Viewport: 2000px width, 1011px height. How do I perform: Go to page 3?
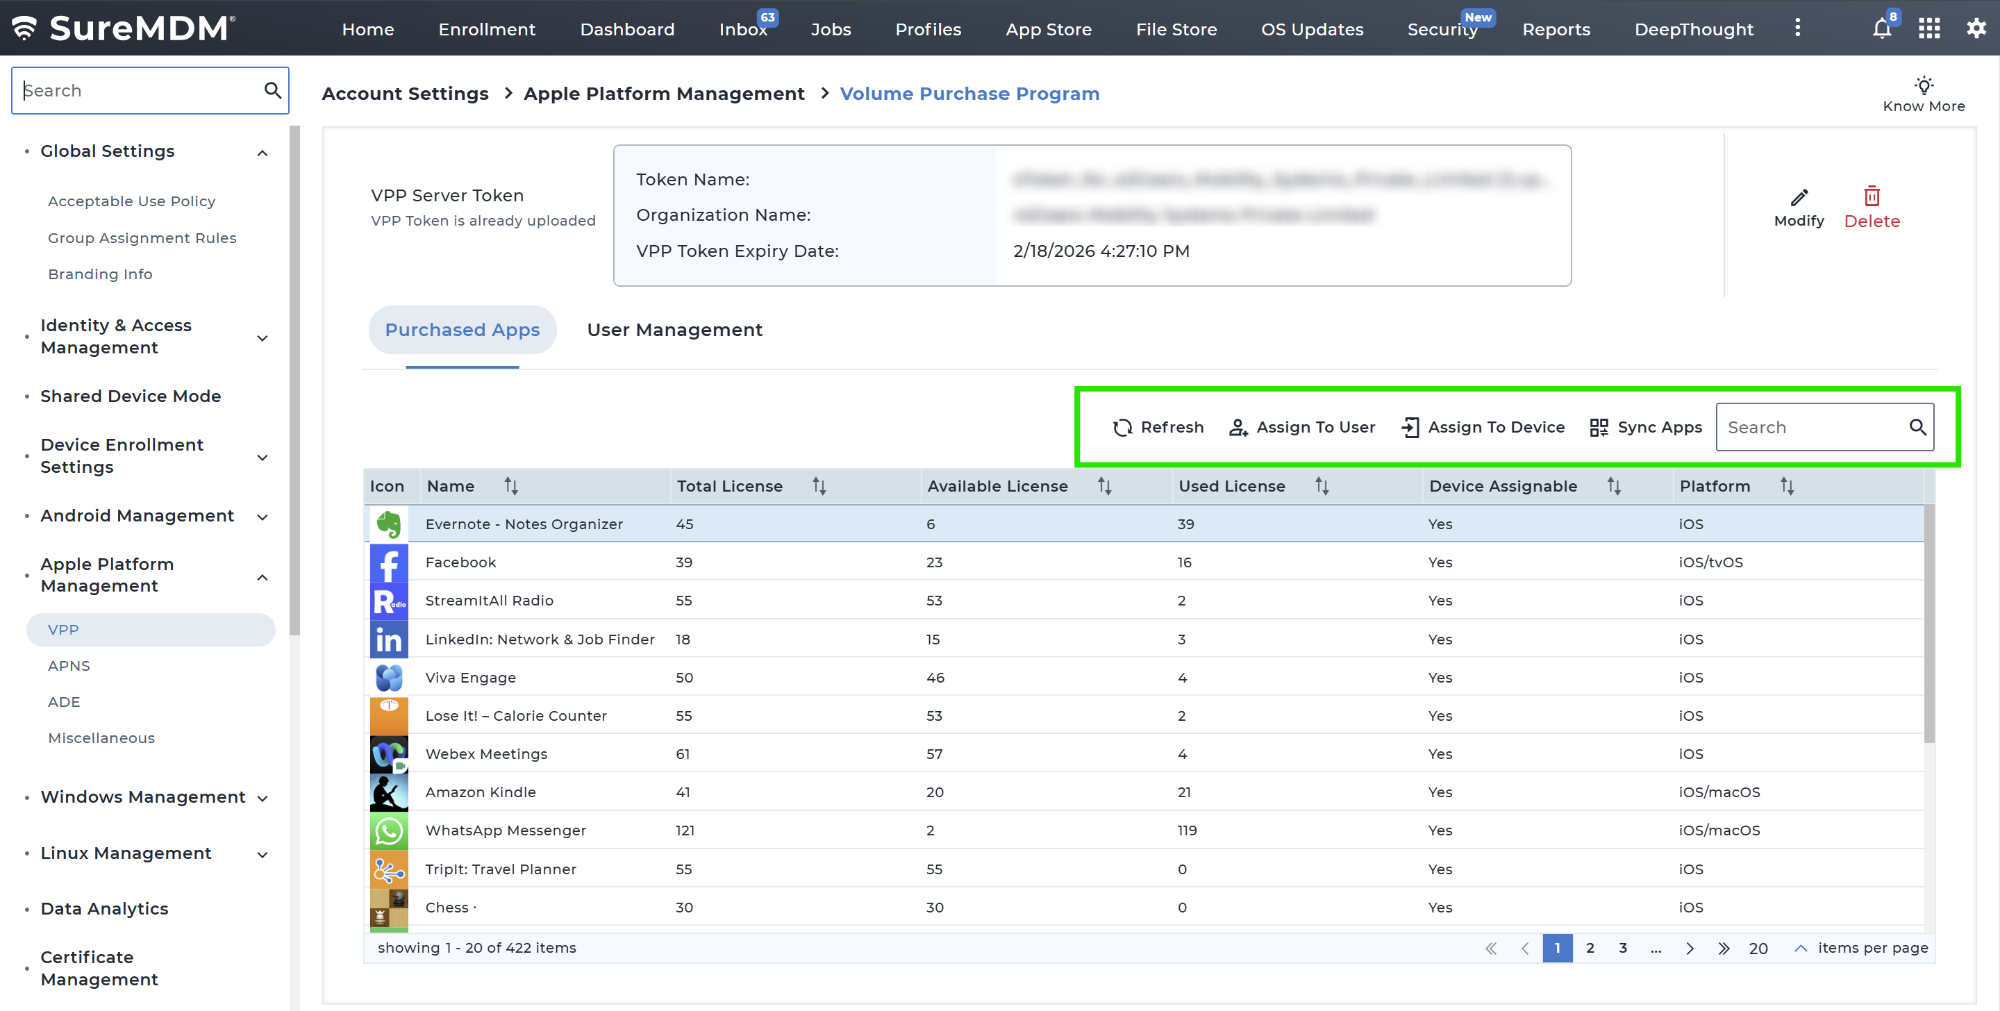(x=1623, y=948)
